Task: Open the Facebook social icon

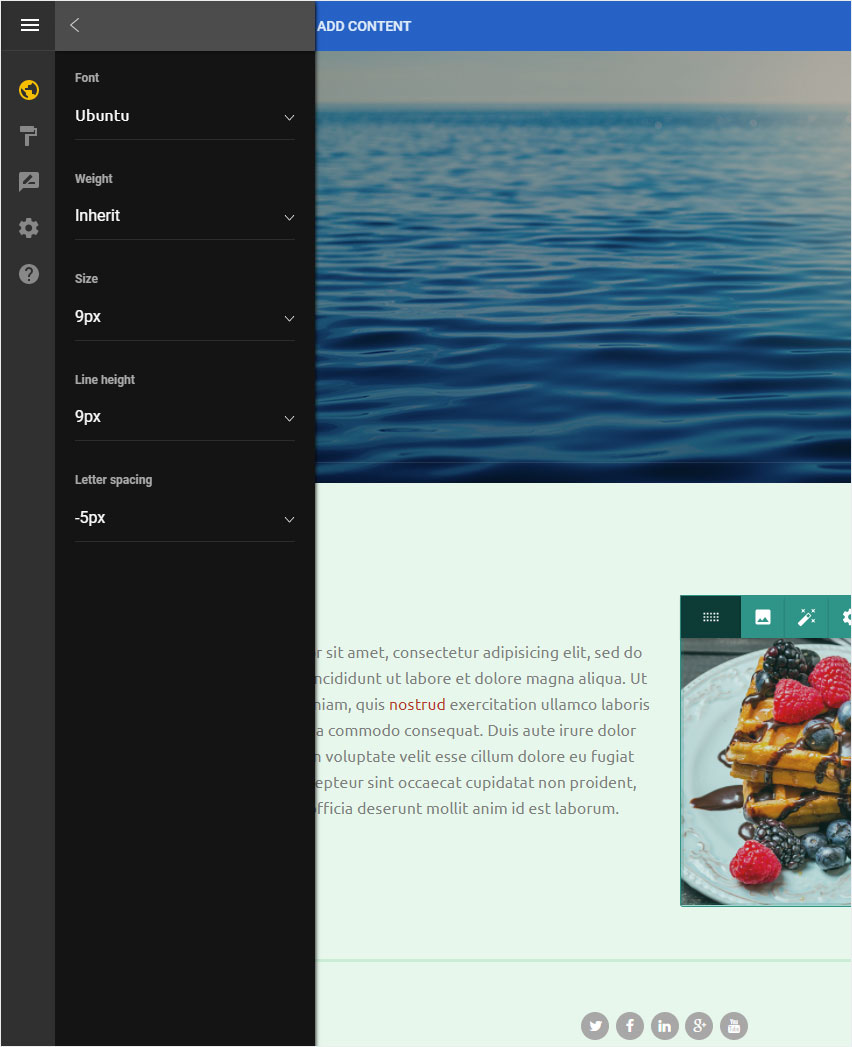Action: (630, 1026)
